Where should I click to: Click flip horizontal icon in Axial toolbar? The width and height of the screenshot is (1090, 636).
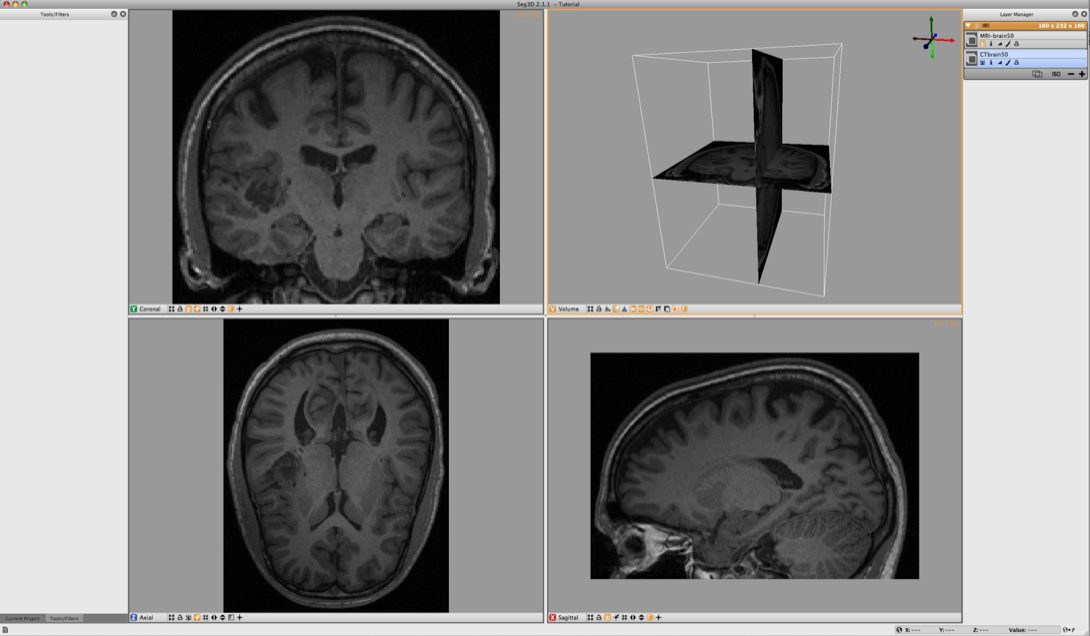214,617
